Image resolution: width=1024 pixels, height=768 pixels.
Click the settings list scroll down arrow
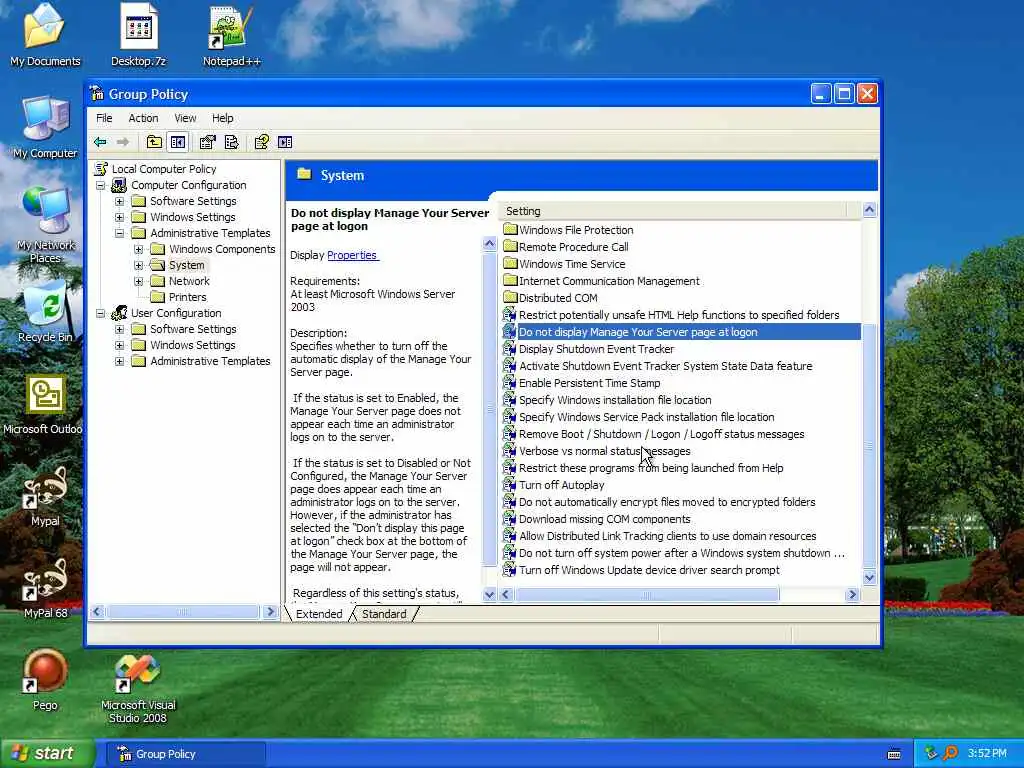[869, 577]
